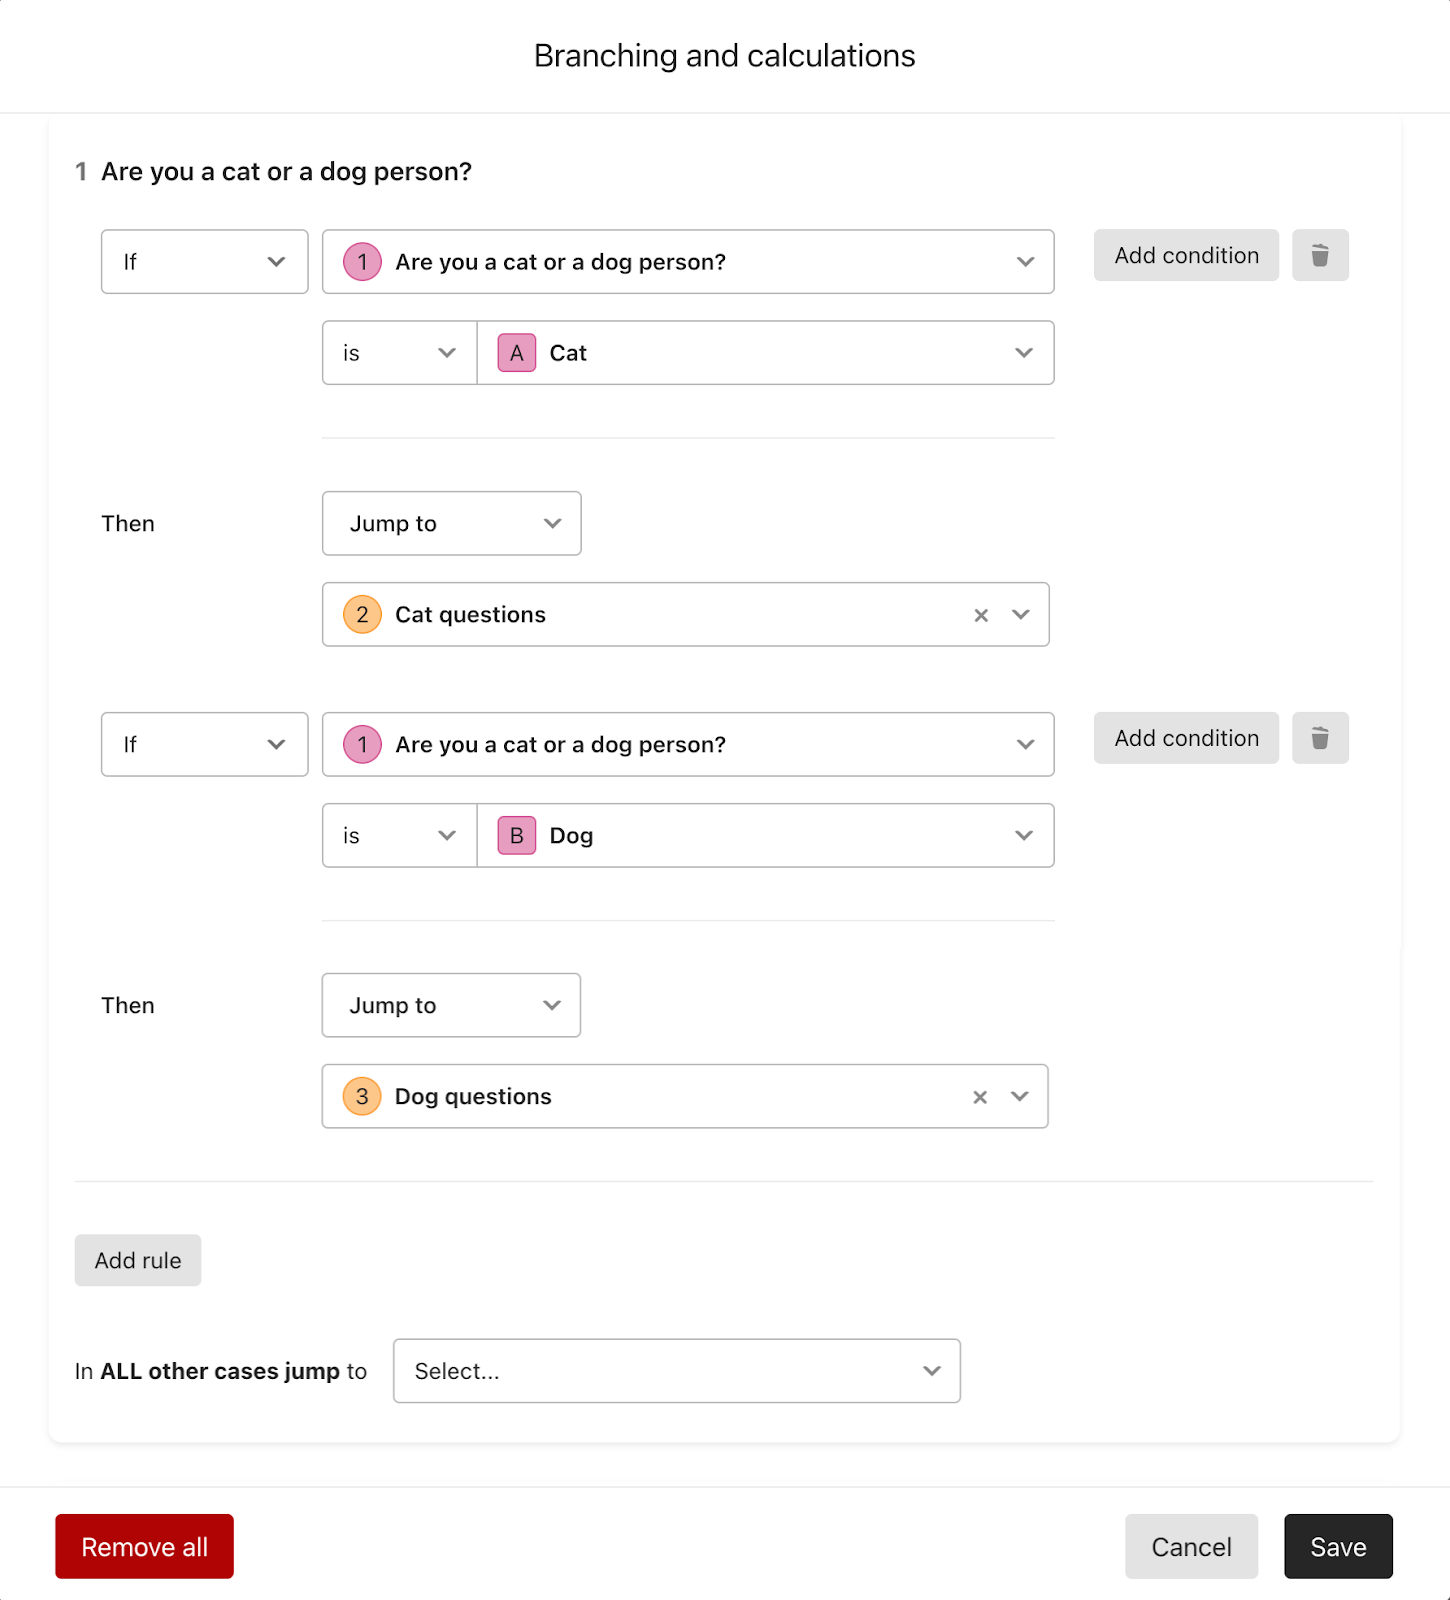This screenshot has height=1600, width=1450.
Task: Clear the Cat questions jump target
Action: 981,615
